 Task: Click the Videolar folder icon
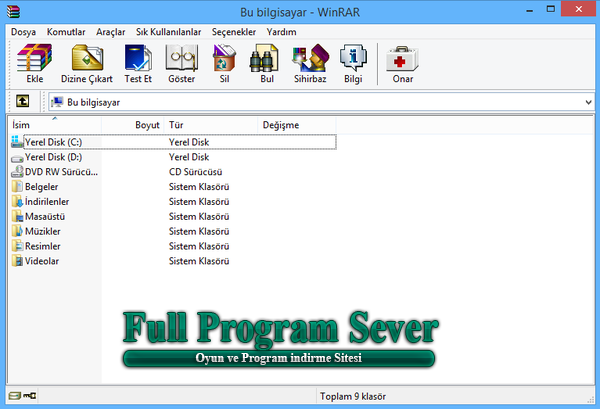(x=17, y=261)
